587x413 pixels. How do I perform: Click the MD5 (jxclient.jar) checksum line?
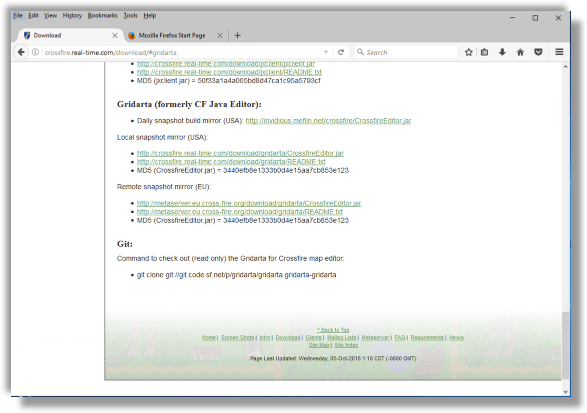229,81
